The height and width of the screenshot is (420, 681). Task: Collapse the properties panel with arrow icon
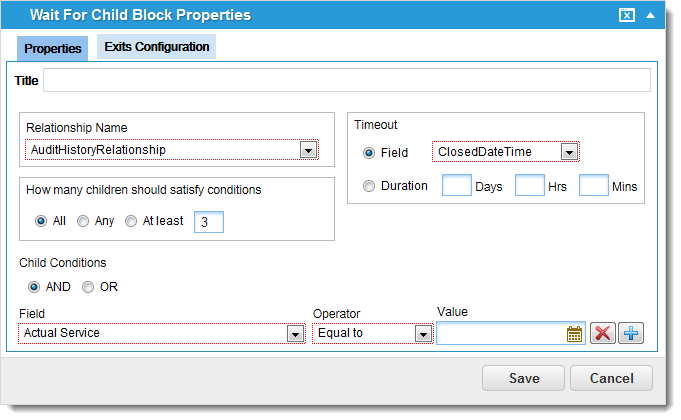click(x=651, y=15)
